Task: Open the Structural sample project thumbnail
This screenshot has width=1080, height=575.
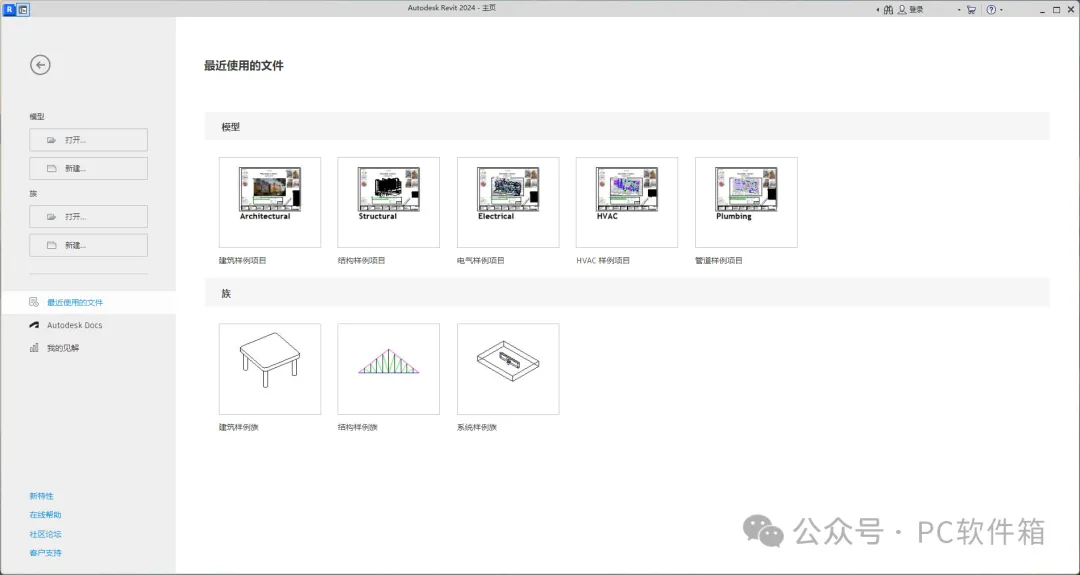Action: click(388, 202)
